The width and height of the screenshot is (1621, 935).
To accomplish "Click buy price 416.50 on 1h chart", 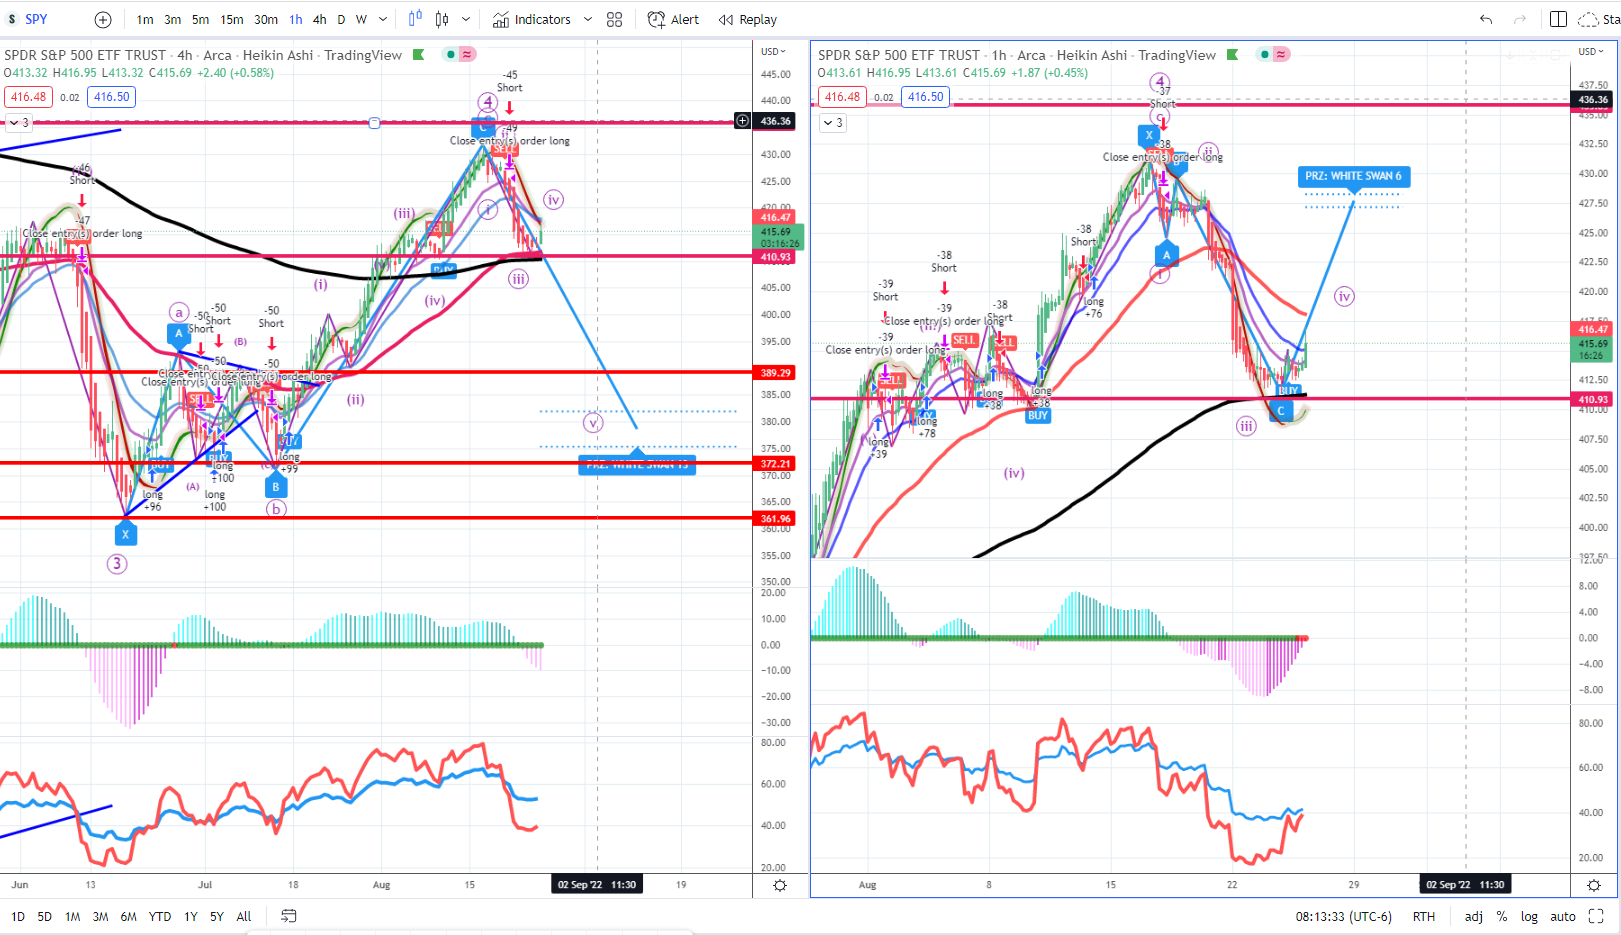I will pos(926,97).
